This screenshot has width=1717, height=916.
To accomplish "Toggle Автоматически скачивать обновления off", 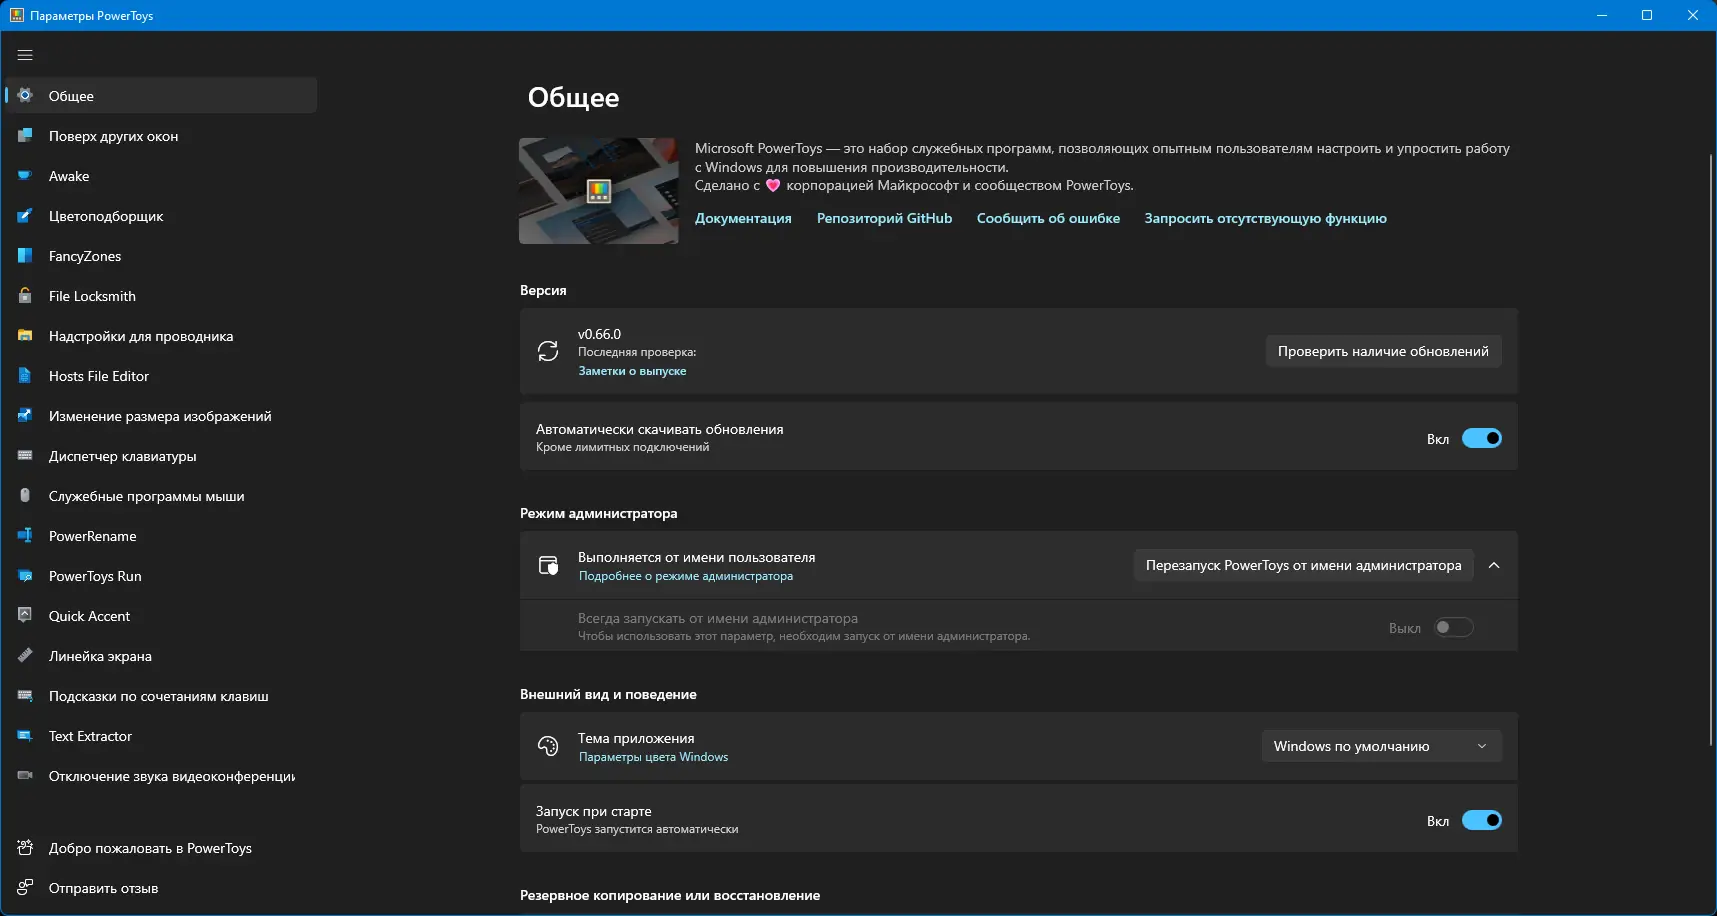I will click(1484, 438).
